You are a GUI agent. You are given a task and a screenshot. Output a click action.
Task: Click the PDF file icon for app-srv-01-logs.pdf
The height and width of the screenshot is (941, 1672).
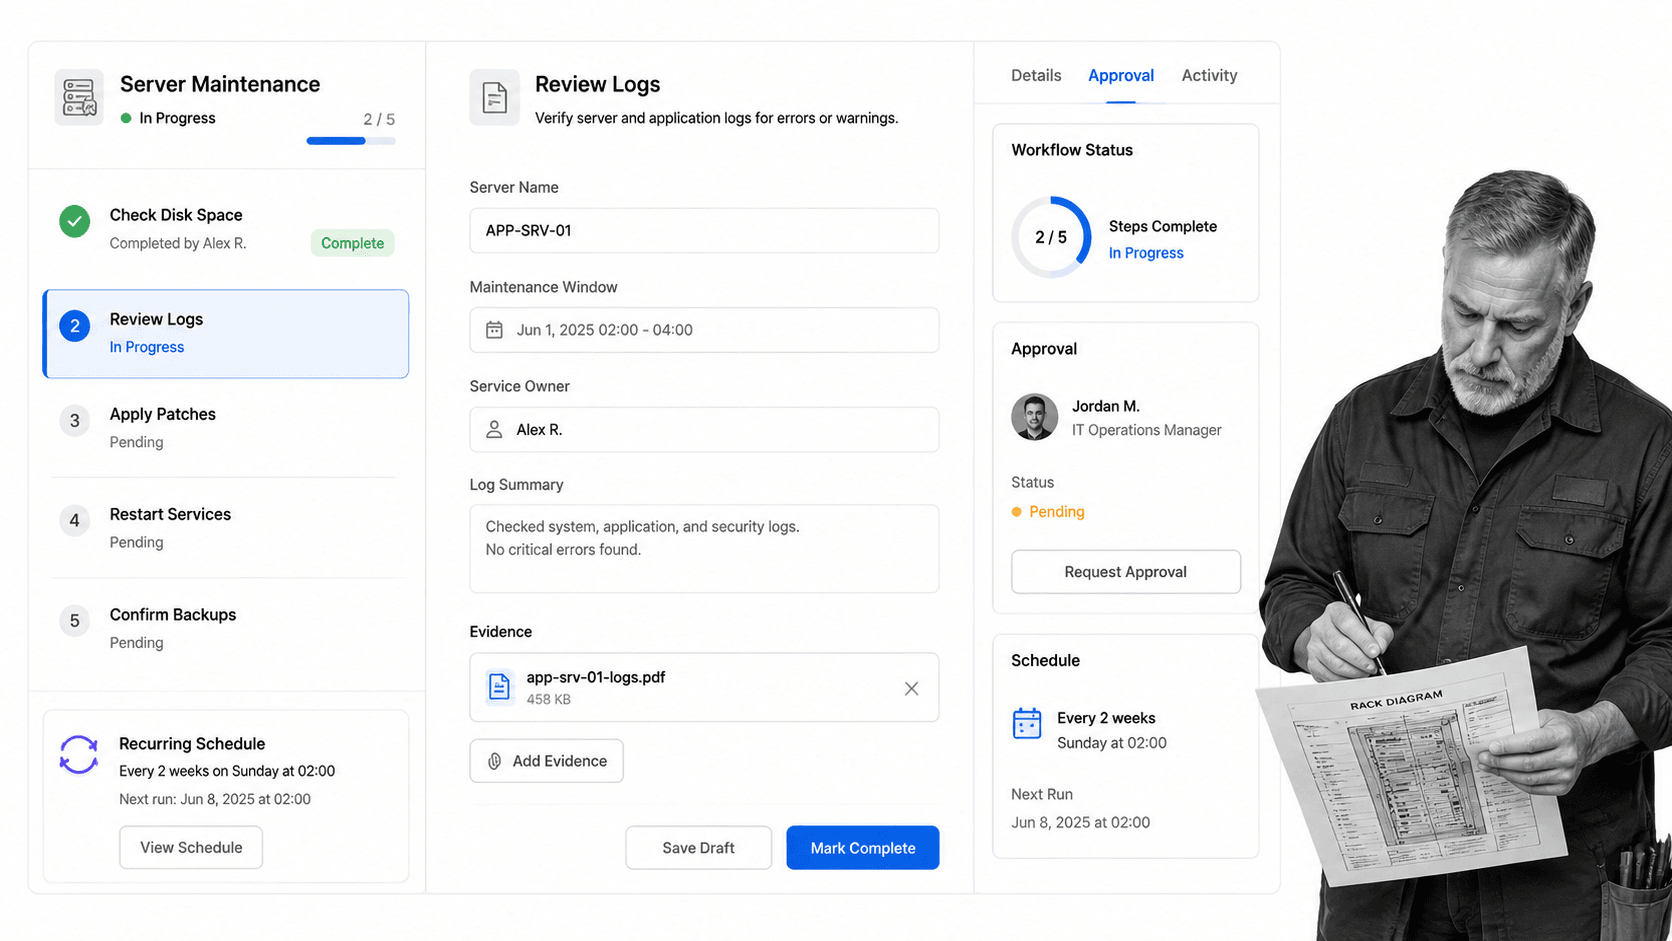[x=499, y=687]
